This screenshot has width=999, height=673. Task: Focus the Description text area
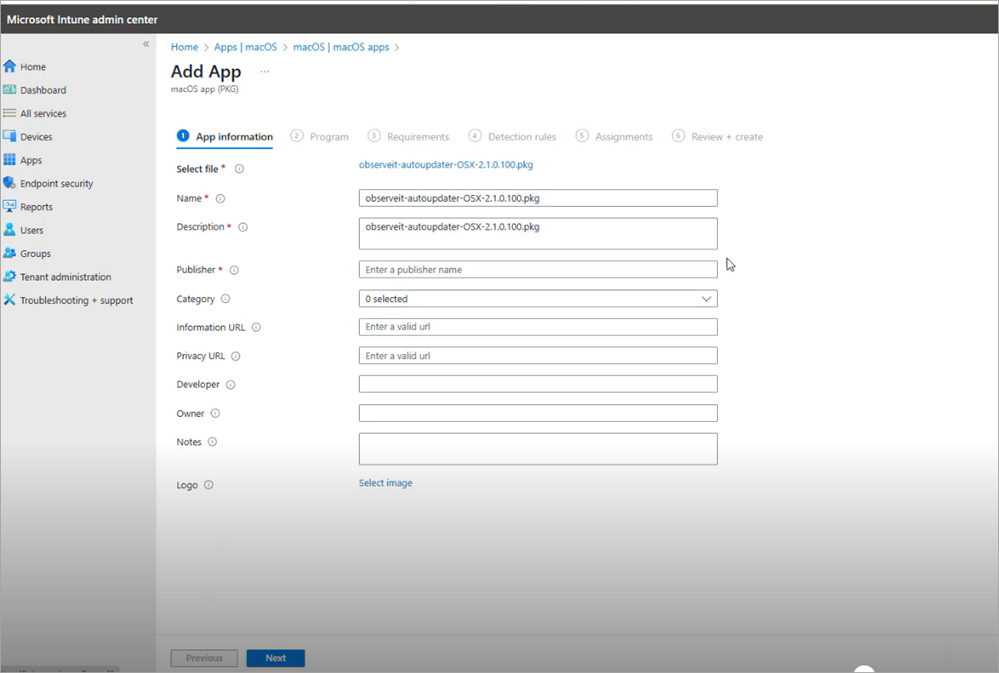pos(538,233)
